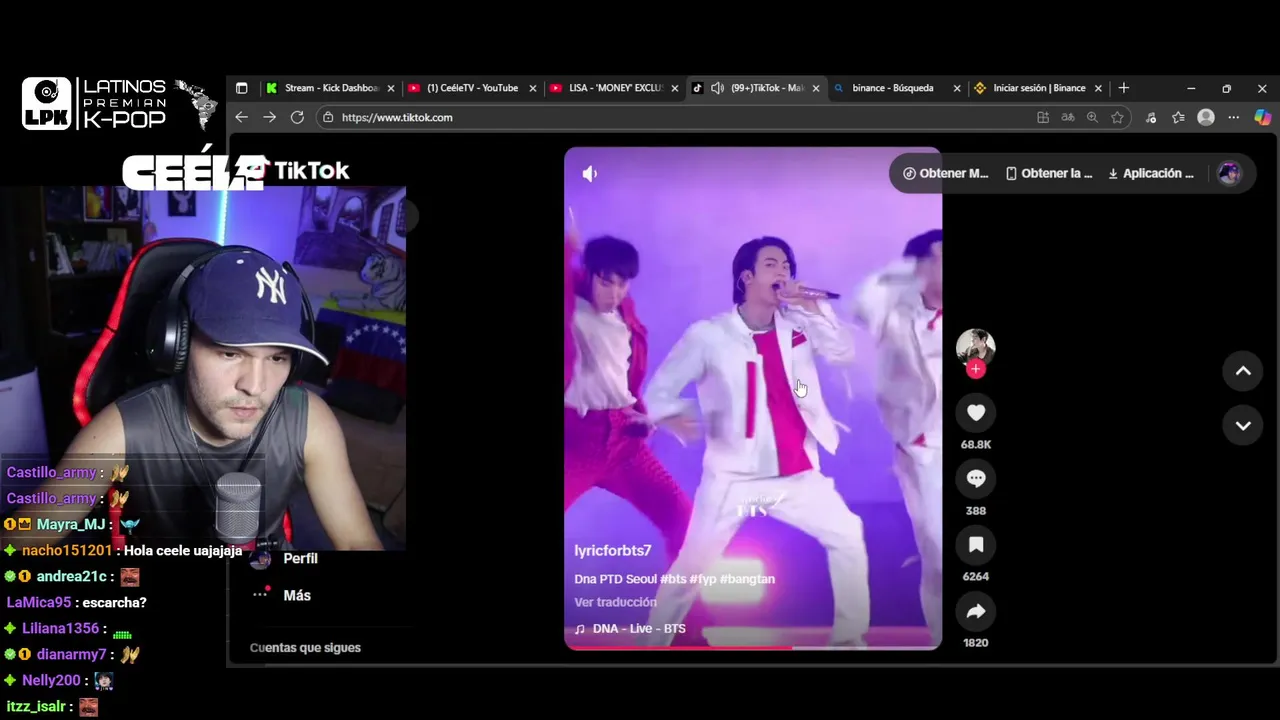The width and height of the screenshot is (1280, 720).
Task: Click the translate icon in address bar
Action: click(x=1068, y=117)
